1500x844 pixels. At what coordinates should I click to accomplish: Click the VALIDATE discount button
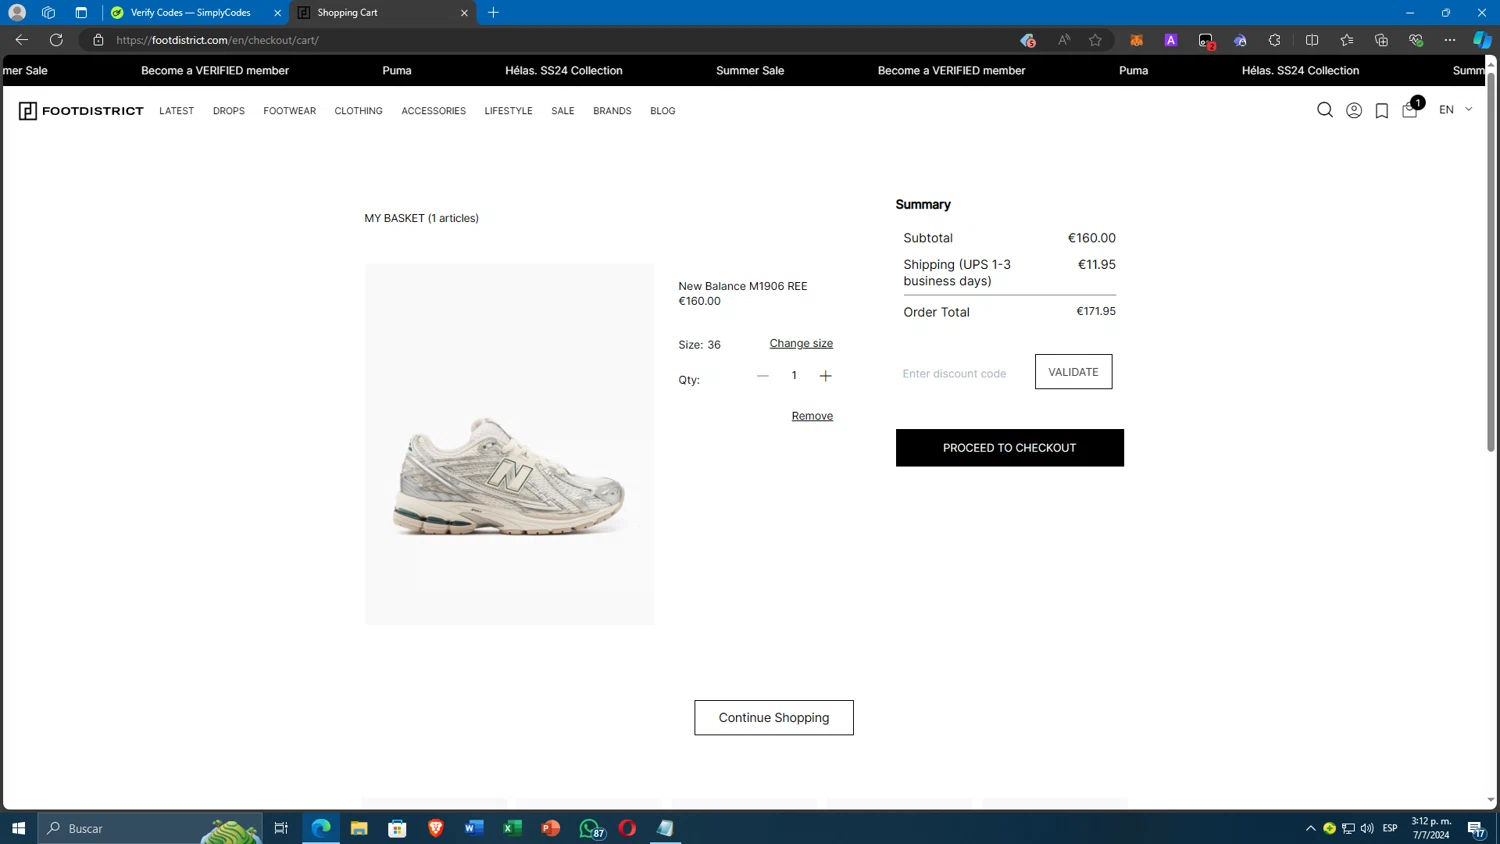(x=1073, y=372)
